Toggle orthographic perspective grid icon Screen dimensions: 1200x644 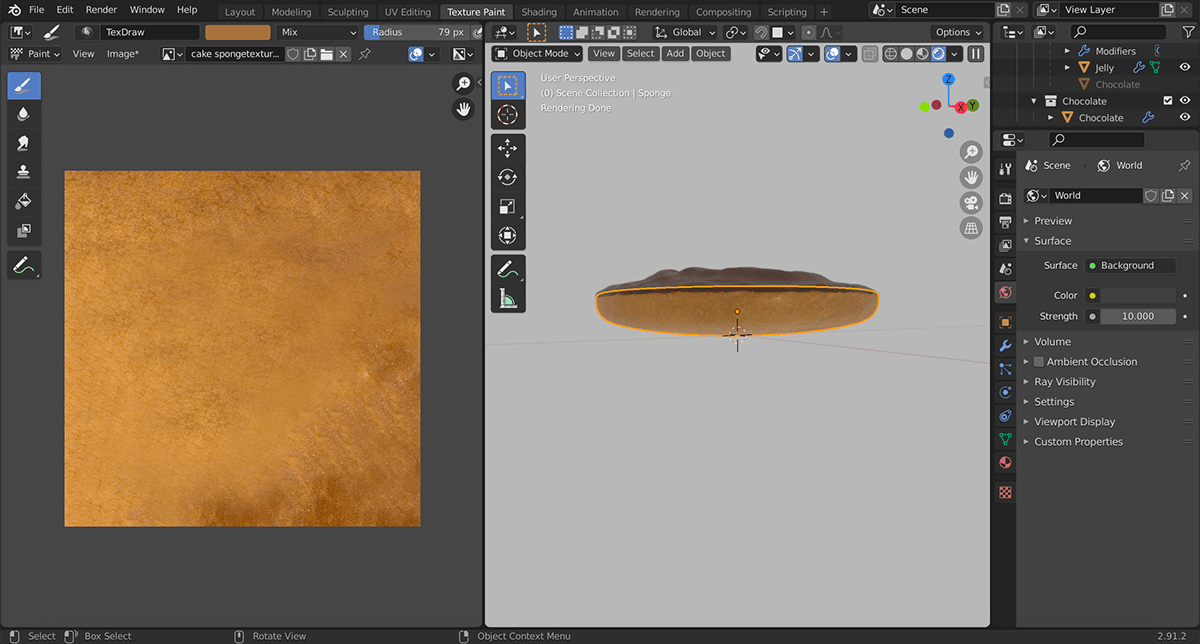coord(970,229)
